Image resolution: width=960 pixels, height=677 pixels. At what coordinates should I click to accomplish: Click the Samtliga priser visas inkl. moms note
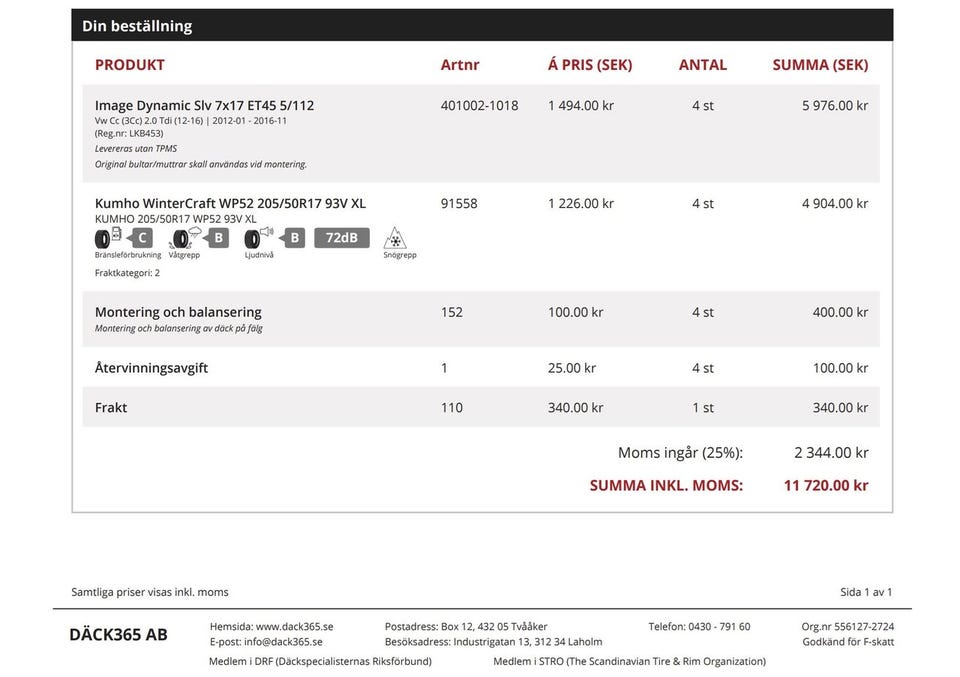point(150,592)
